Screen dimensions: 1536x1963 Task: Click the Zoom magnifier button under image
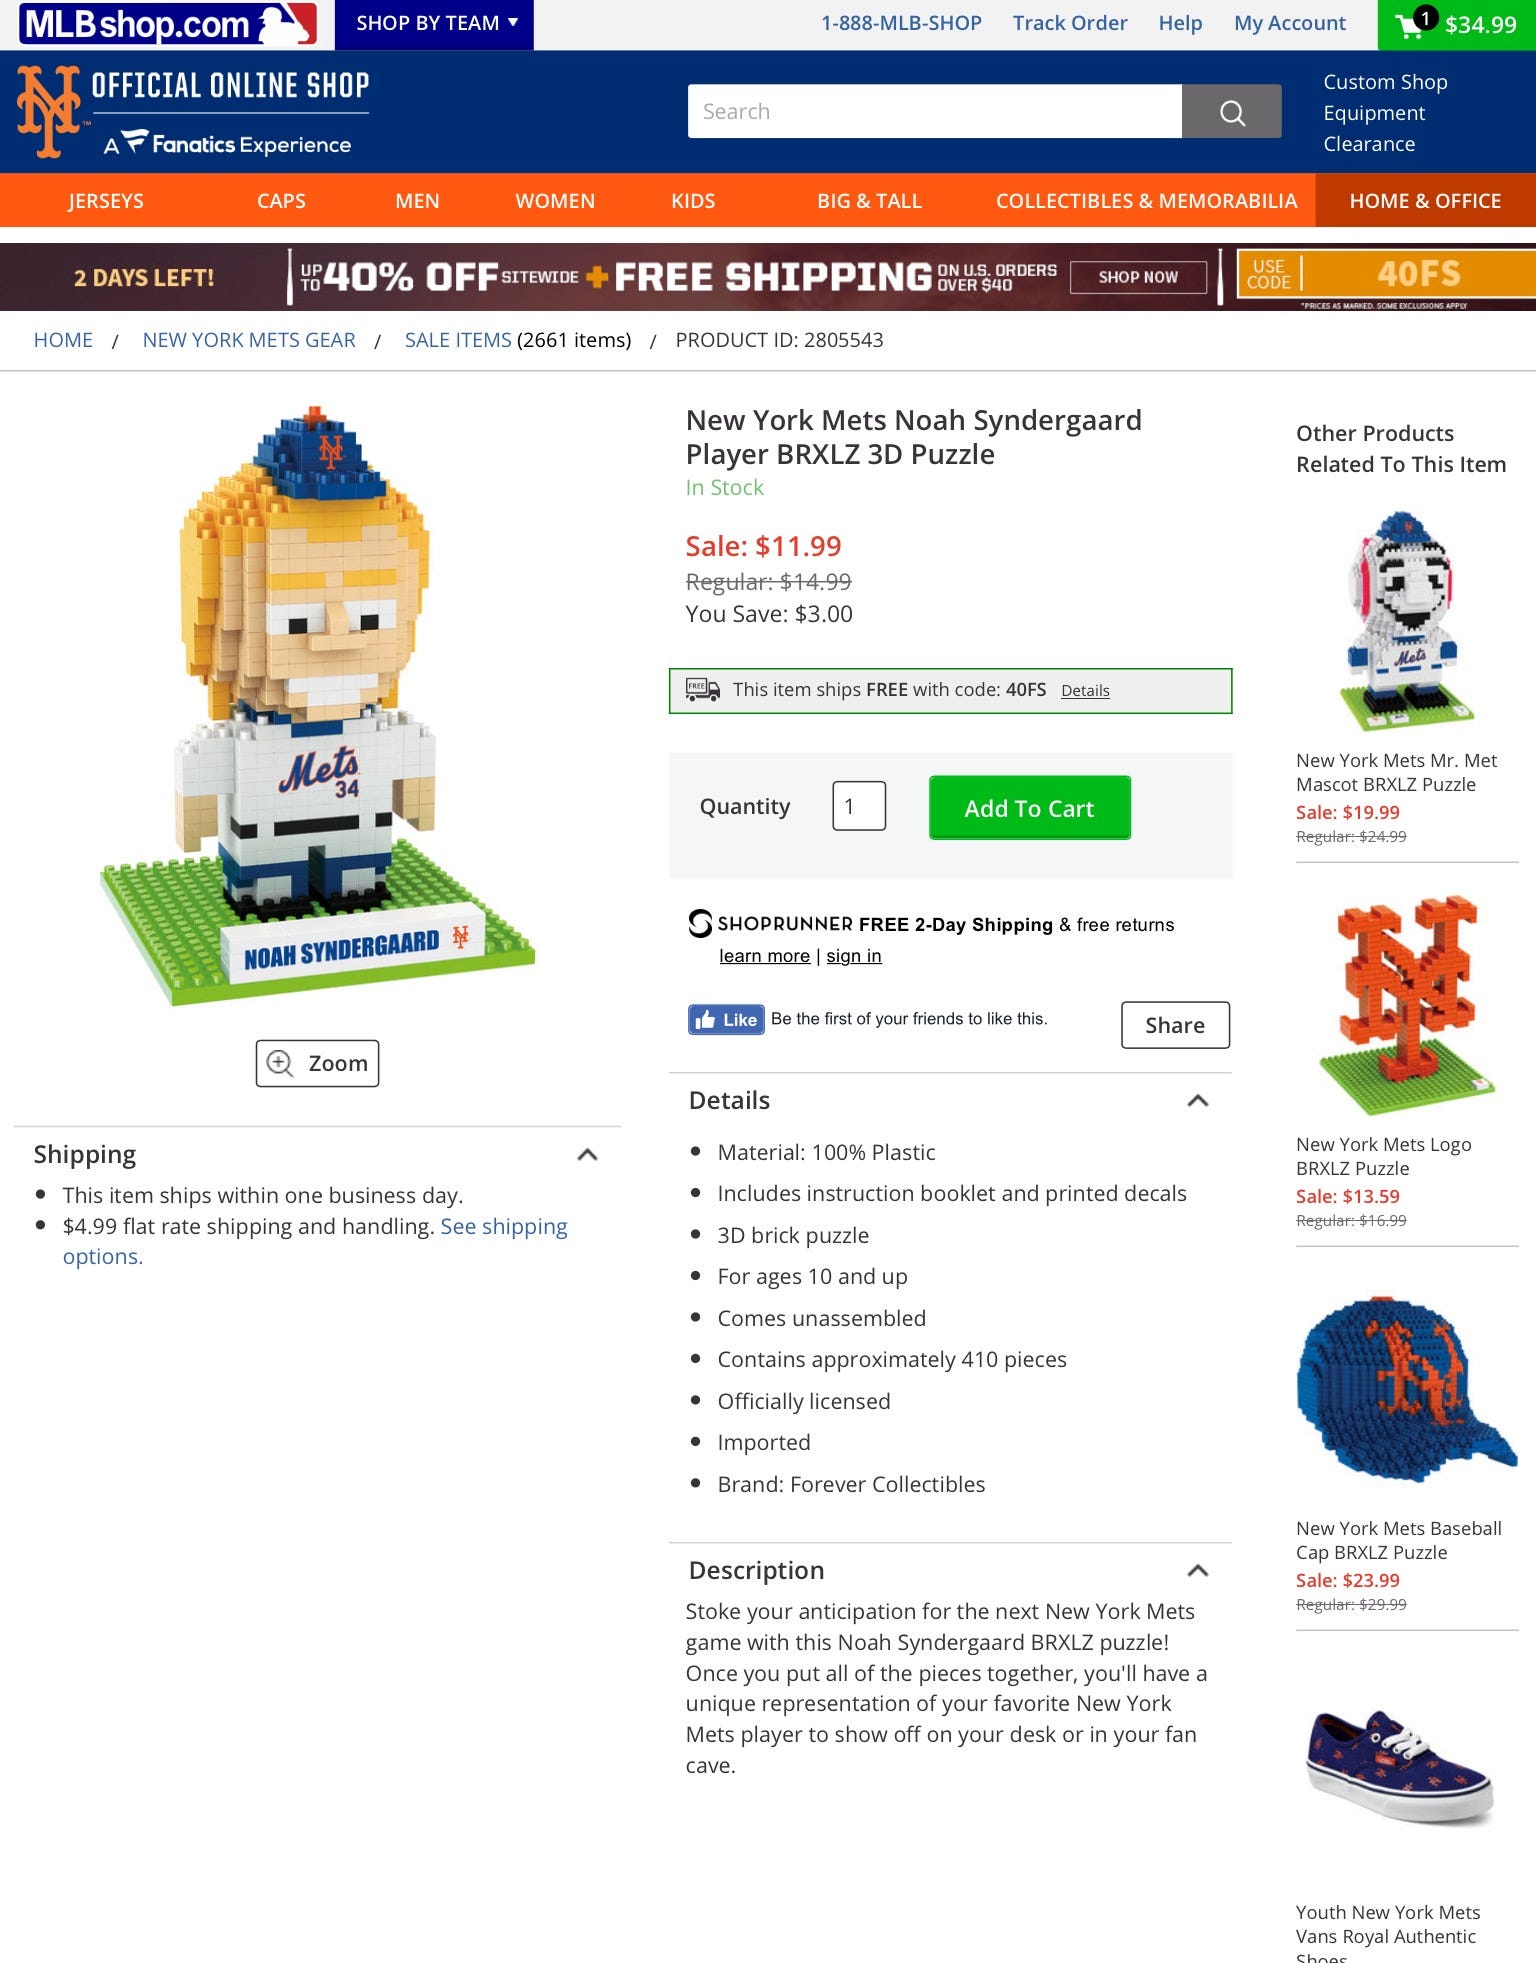317,1063
